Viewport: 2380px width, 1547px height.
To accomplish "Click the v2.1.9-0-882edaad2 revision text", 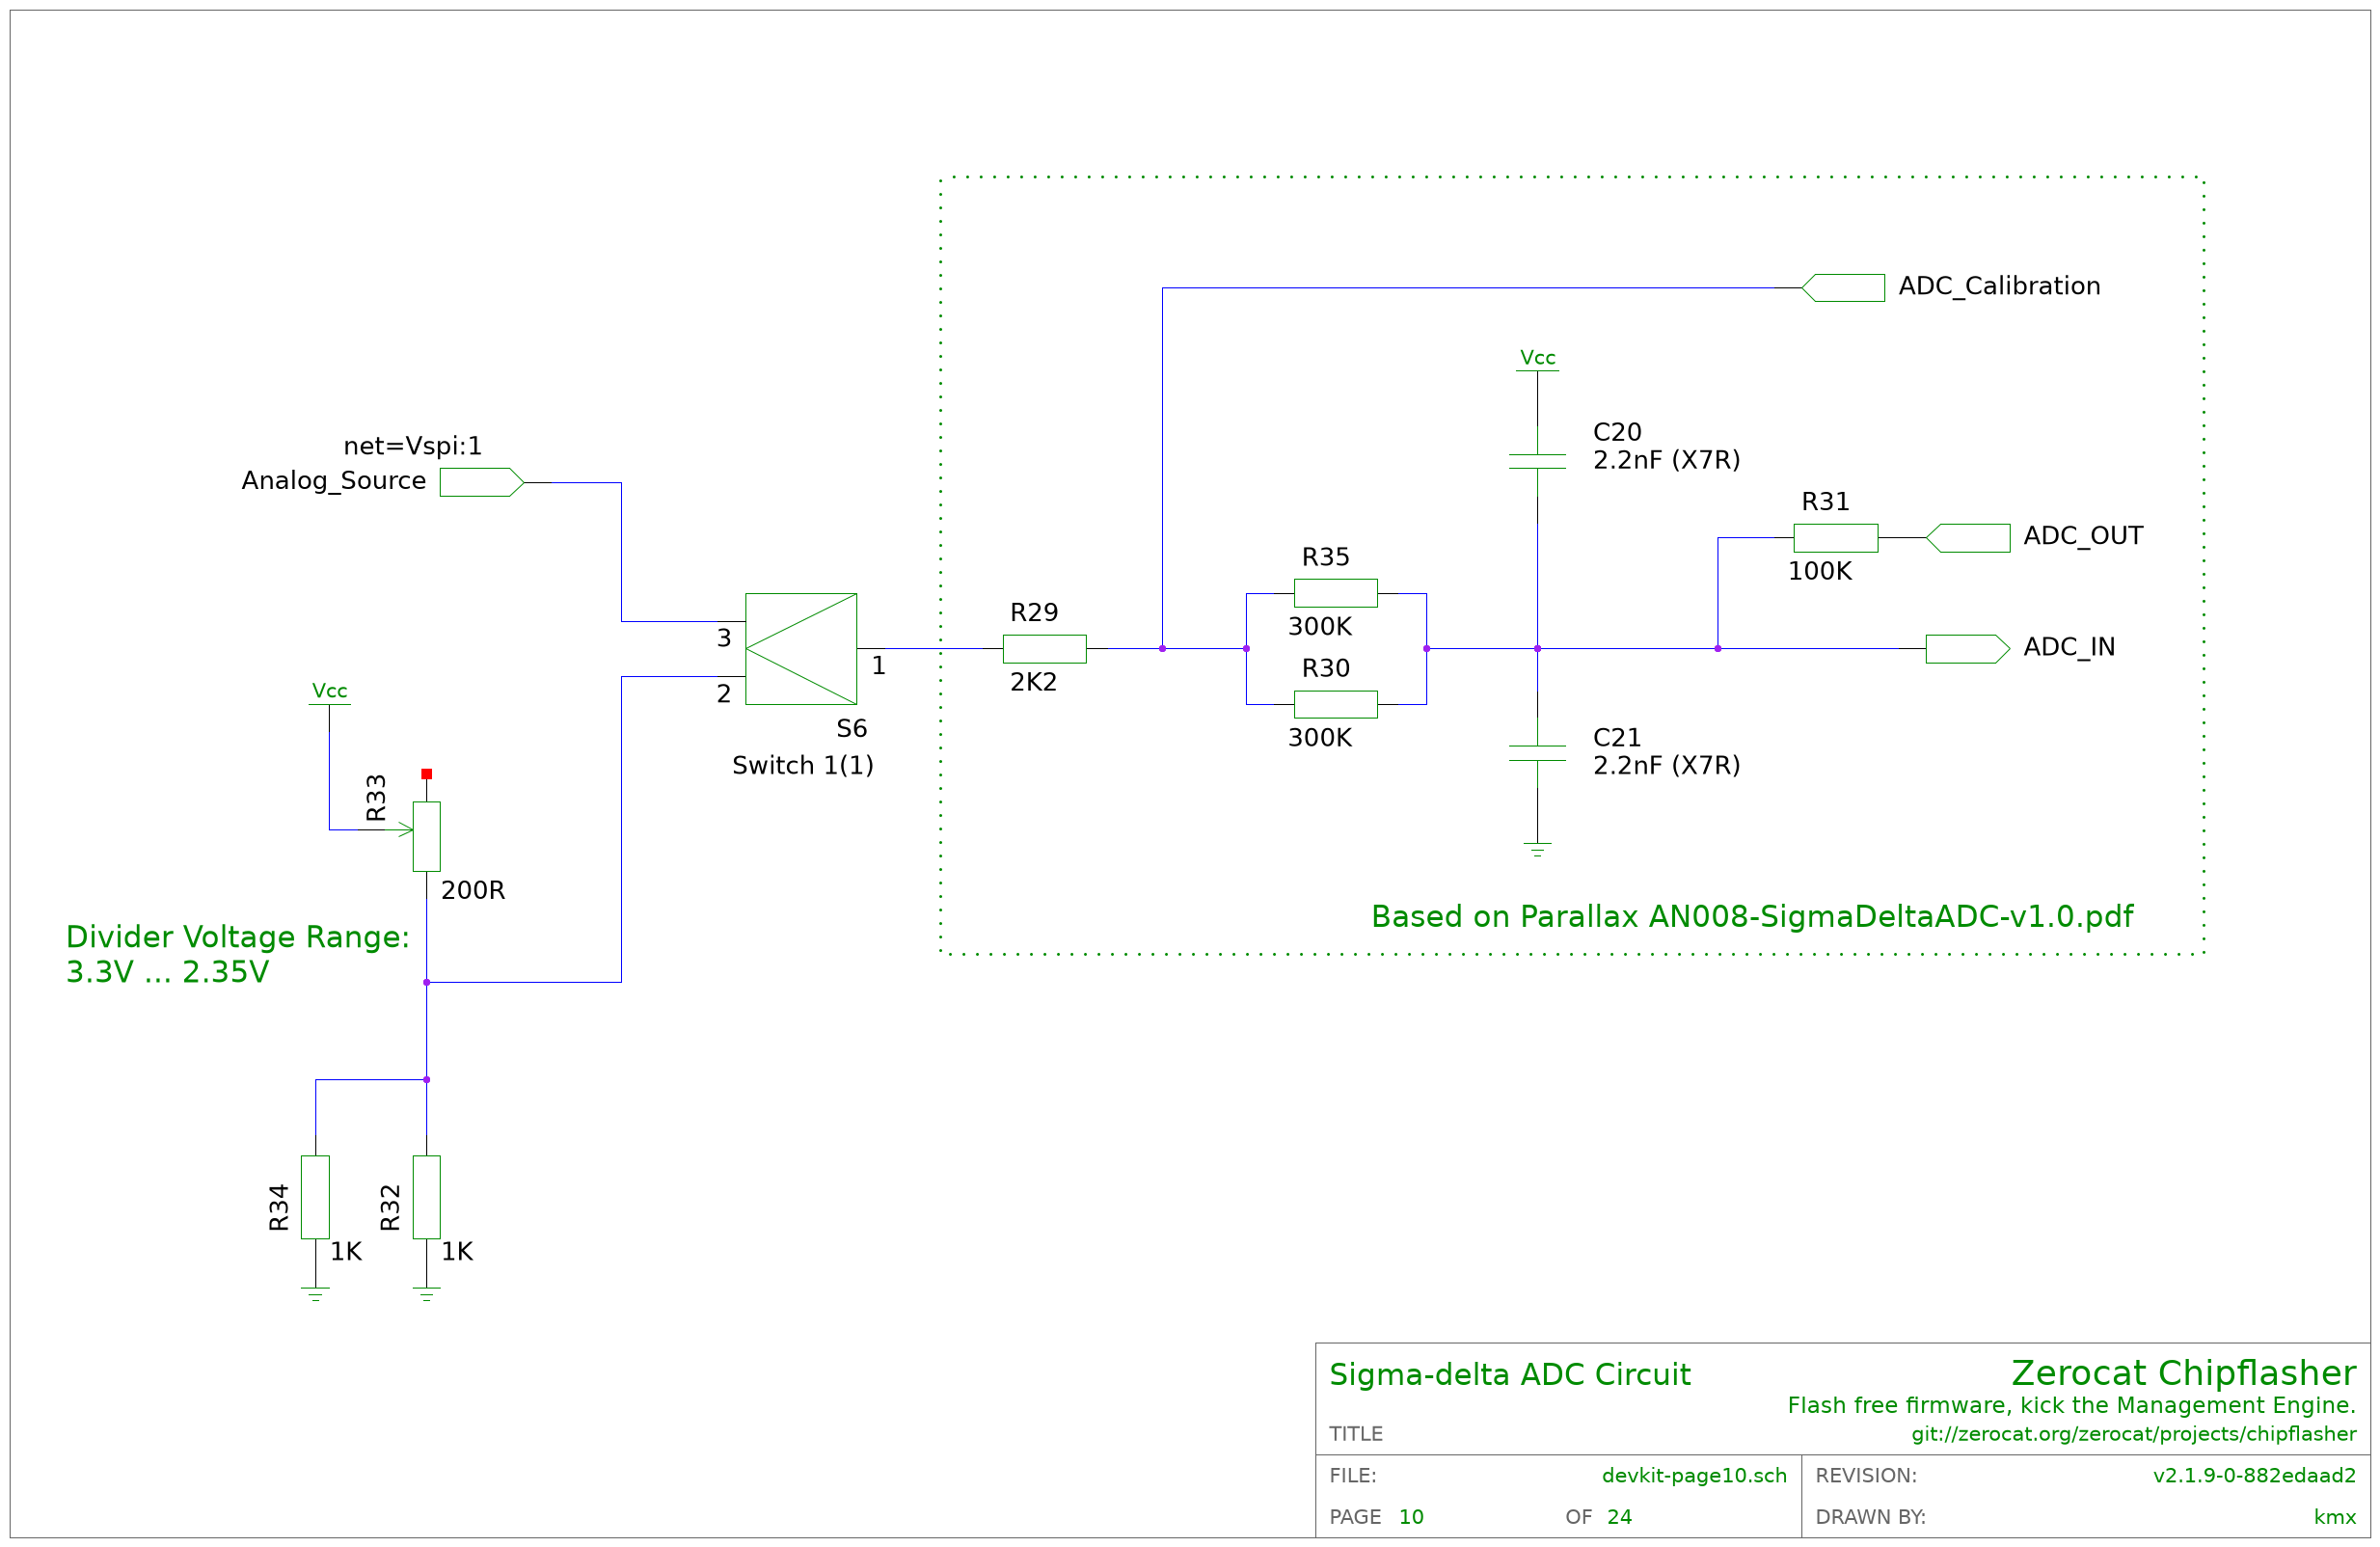I will point(2254,1476).
